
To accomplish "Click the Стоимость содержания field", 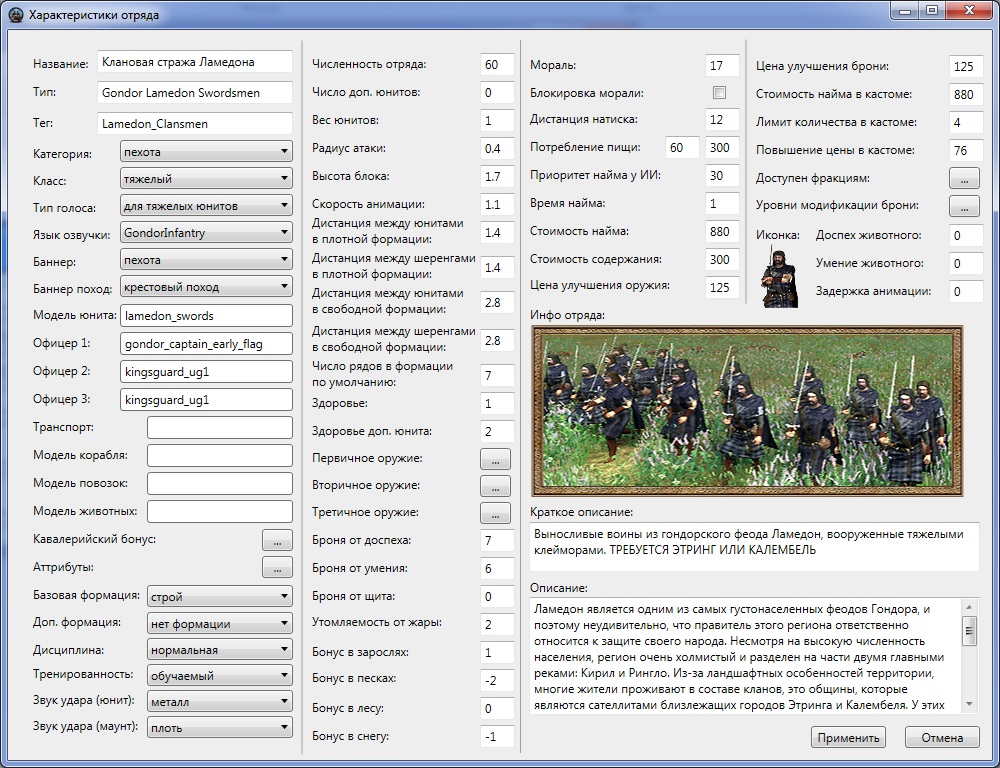I will coord(723,260).
